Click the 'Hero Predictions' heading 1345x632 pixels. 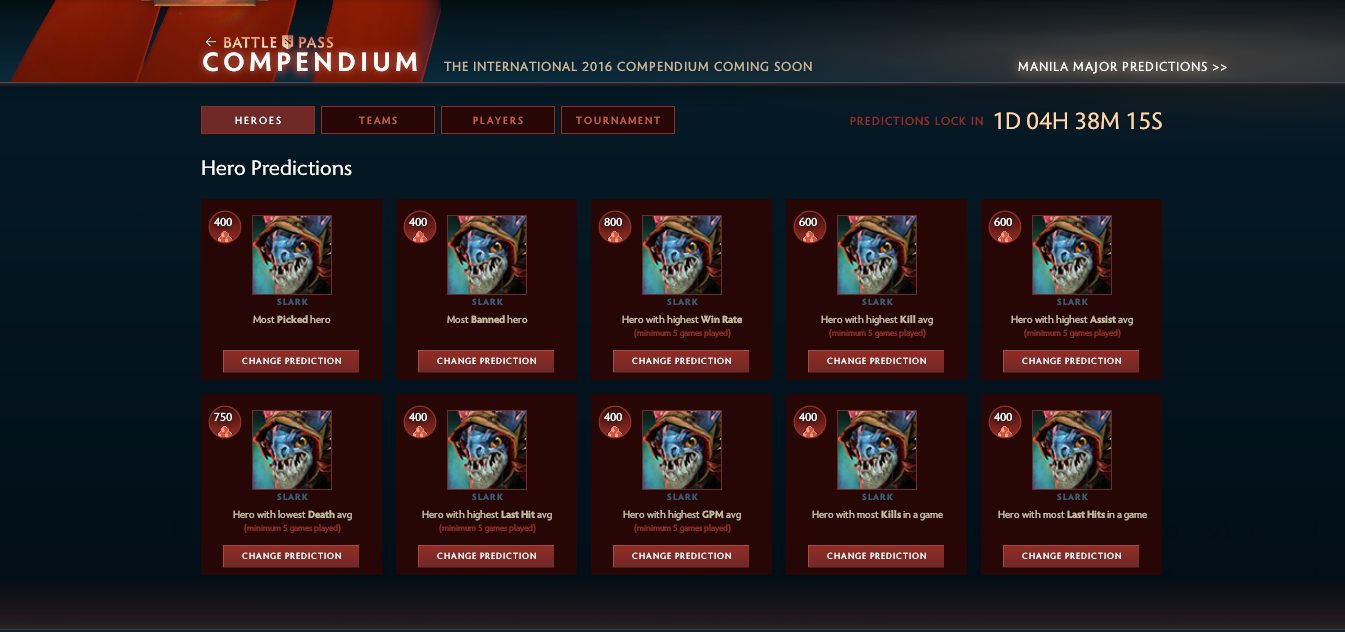(276, 168)
